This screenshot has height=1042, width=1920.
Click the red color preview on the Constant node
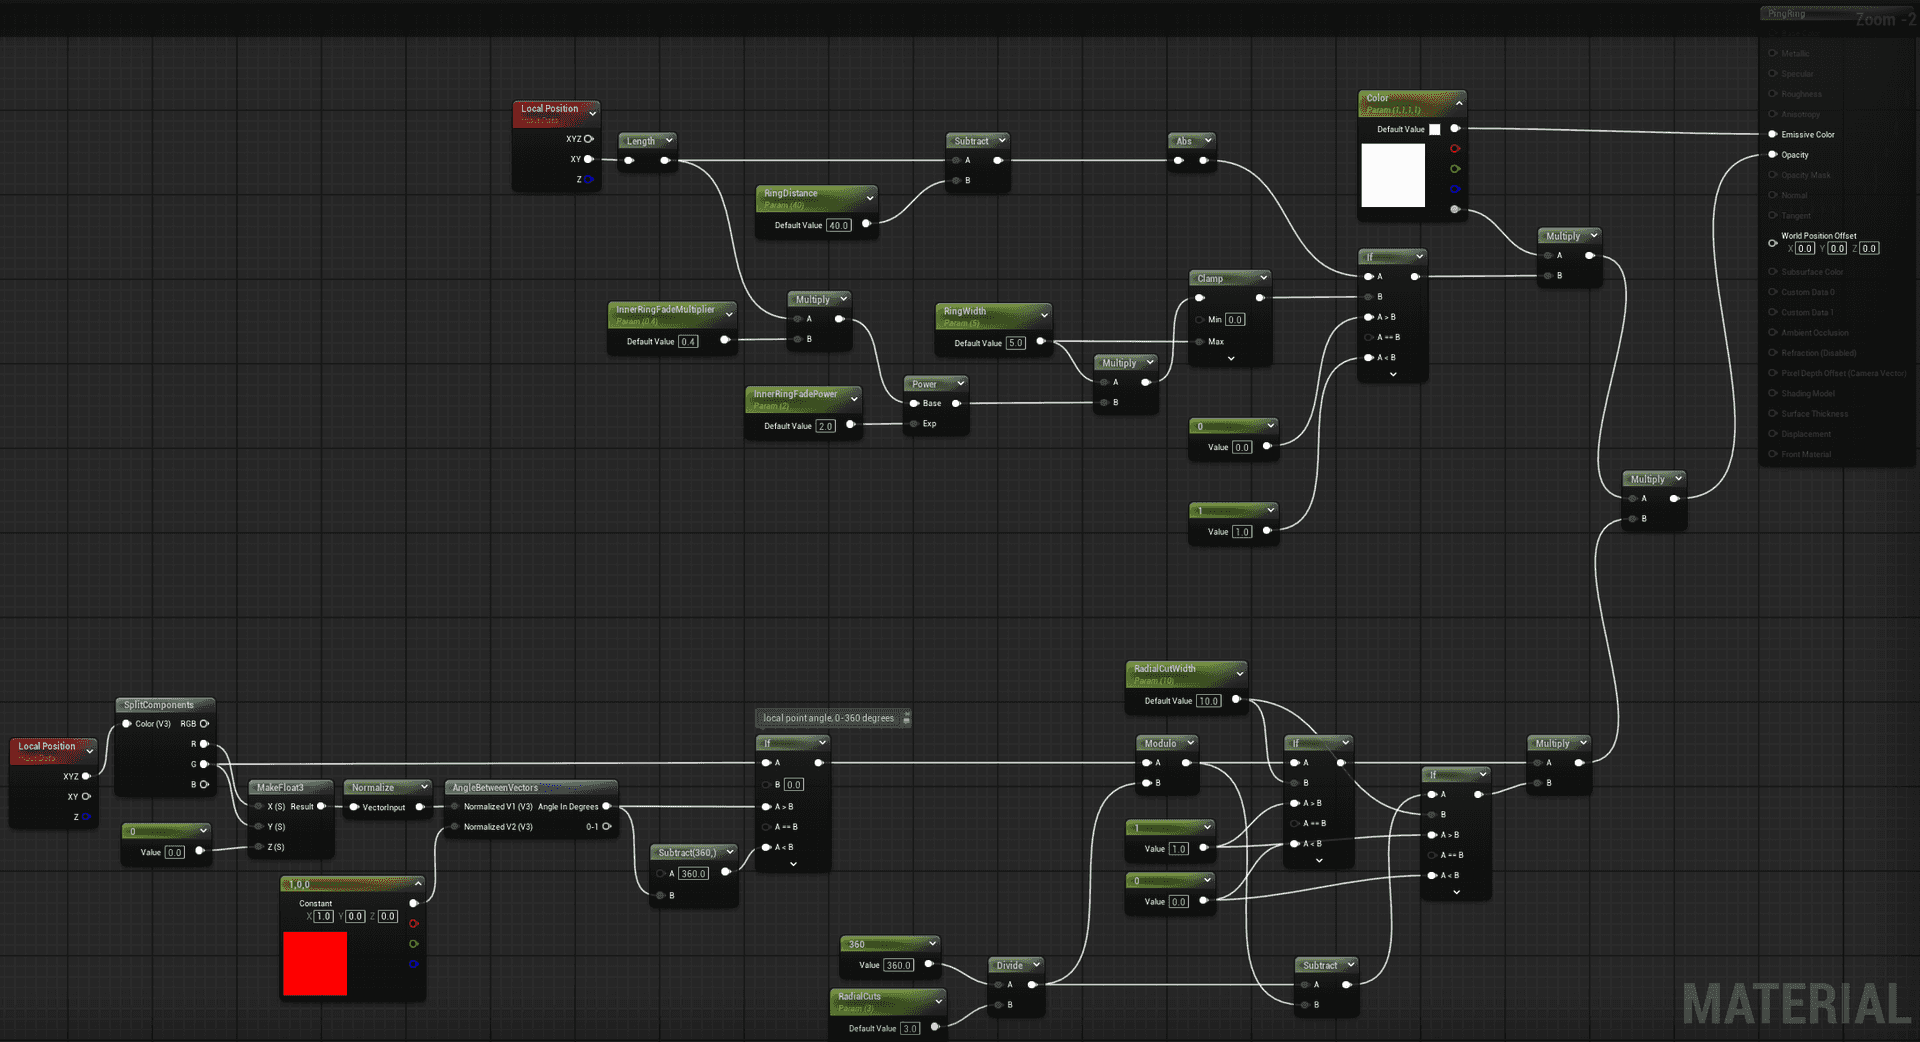[315, 963]
